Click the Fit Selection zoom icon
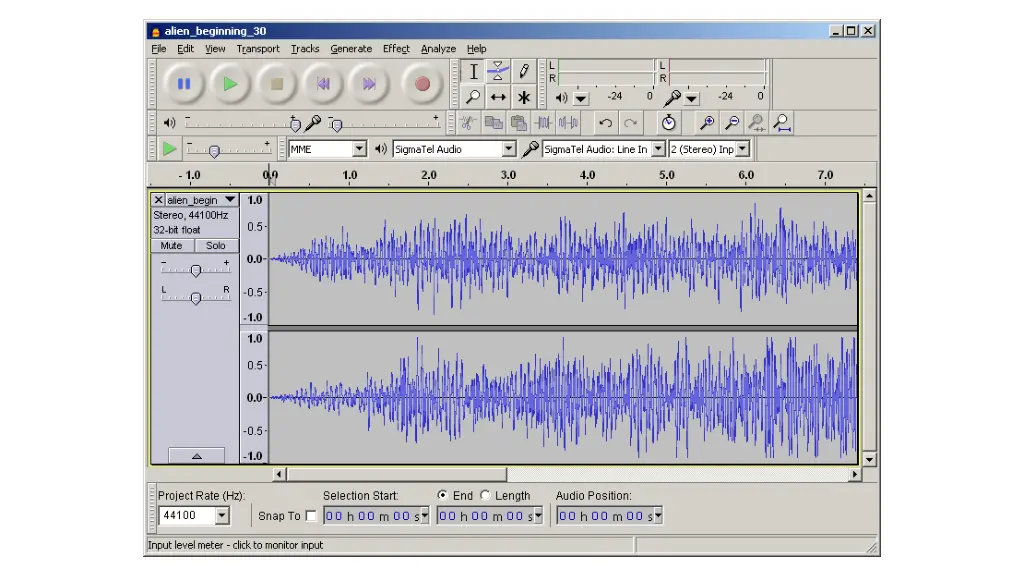 tap(756, 123)
